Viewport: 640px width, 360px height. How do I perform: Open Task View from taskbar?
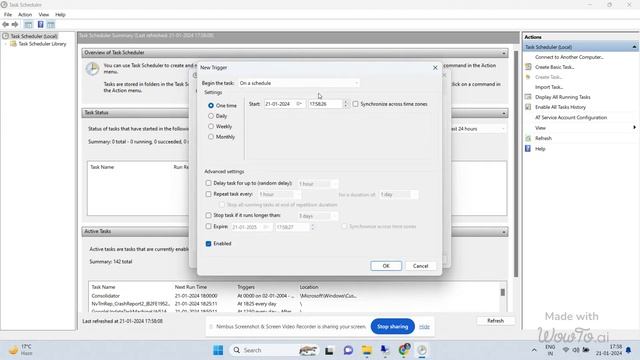[x=329, y=350]
